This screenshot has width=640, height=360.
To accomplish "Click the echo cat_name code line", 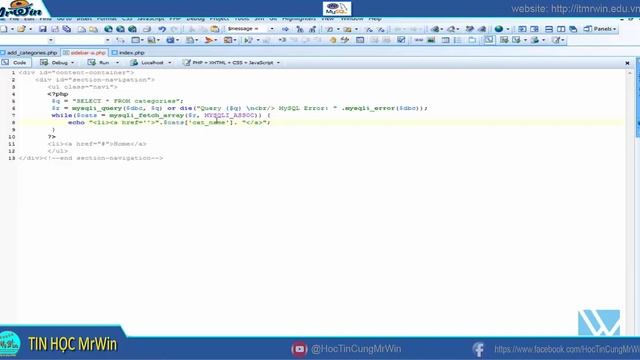I will [169, 122].
